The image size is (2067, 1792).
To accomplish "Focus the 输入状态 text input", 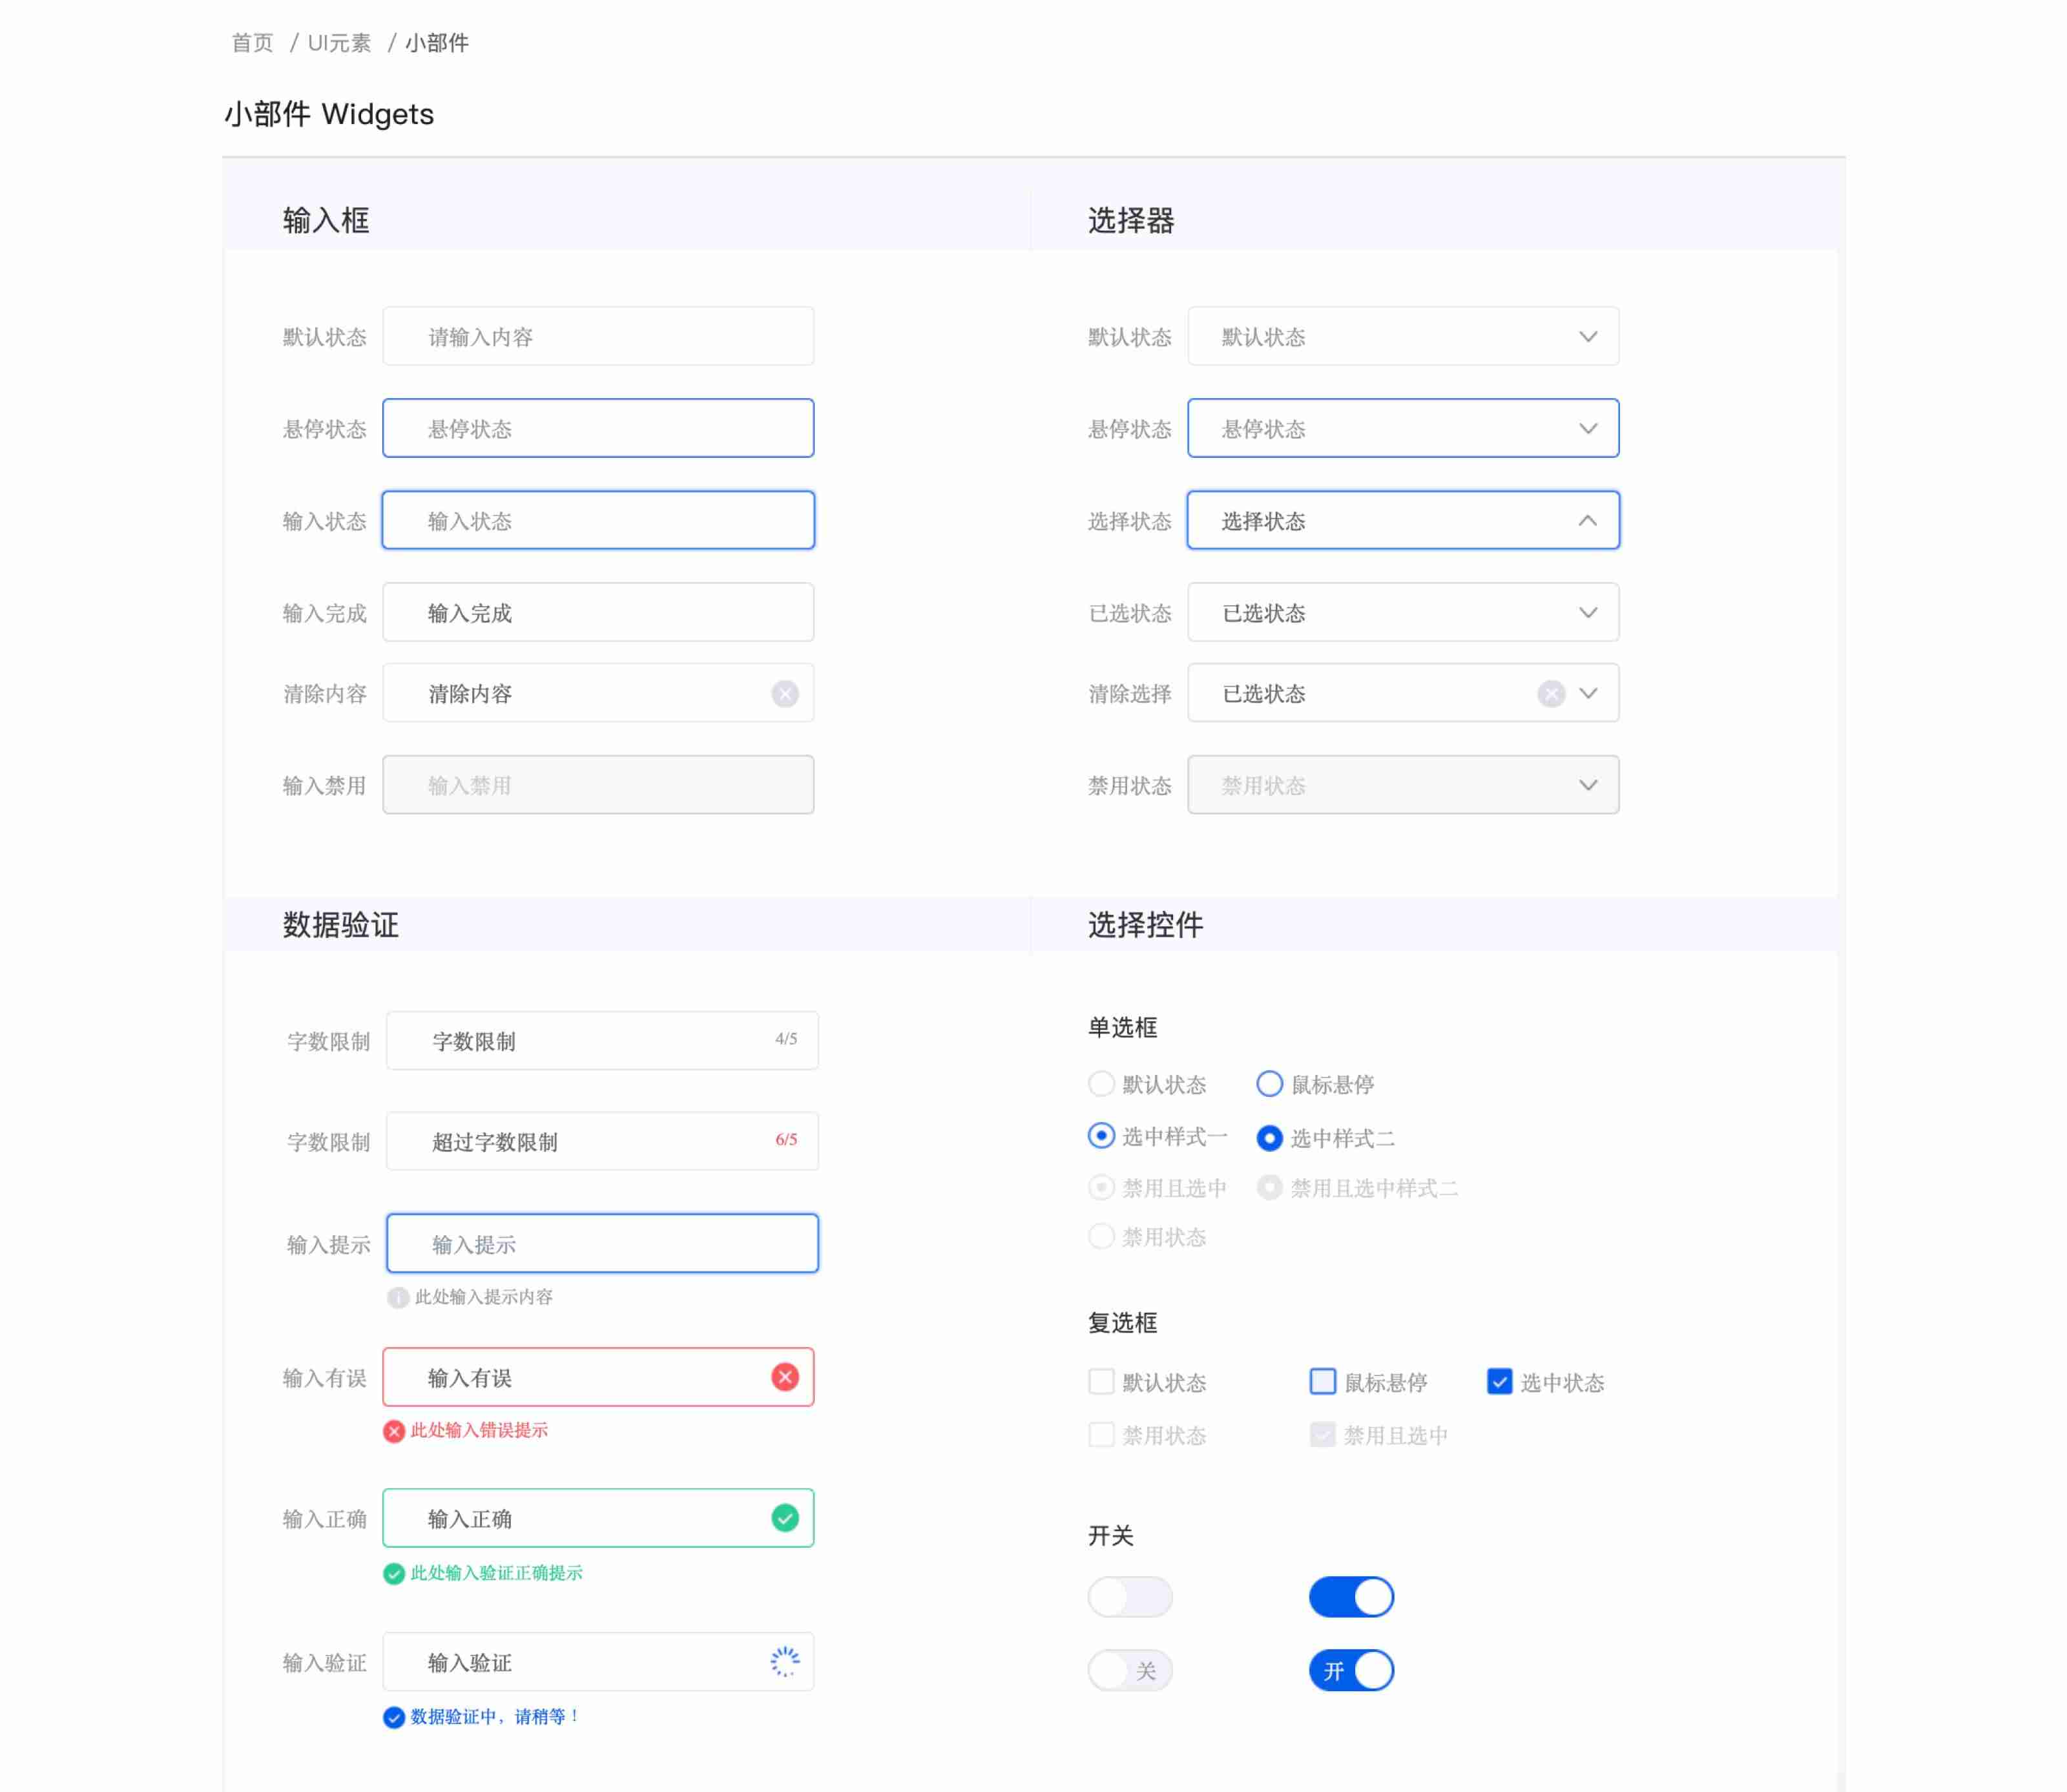I will pos(598,520).
